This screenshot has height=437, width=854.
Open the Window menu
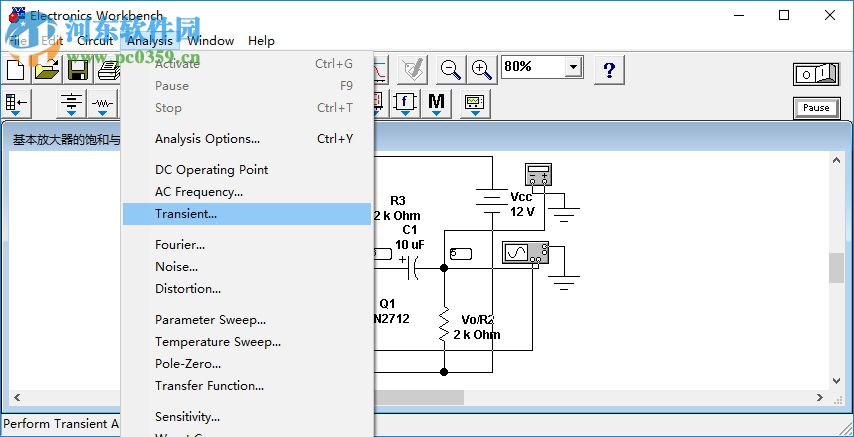coord(211,41)
